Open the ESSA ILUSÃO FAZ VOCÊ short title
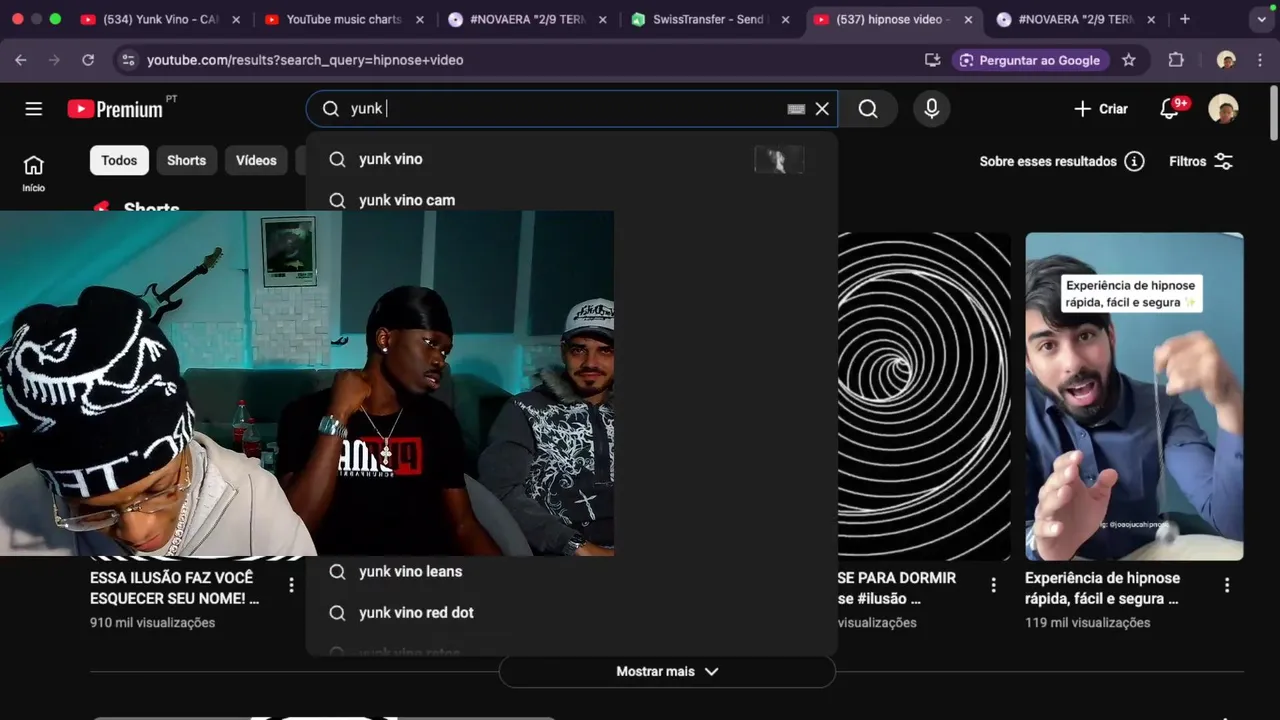 pos(174,588)
